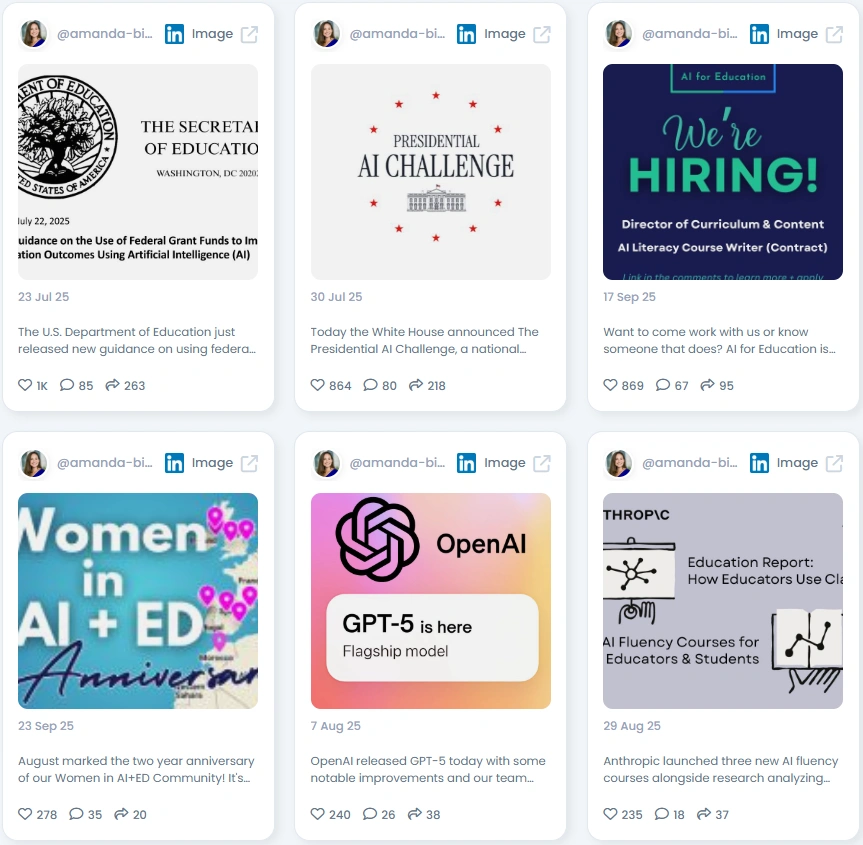Click LinkedIn icon on the Women in AI+ED post
Viewport: 863px width, 845px height.
click(174, 464)
